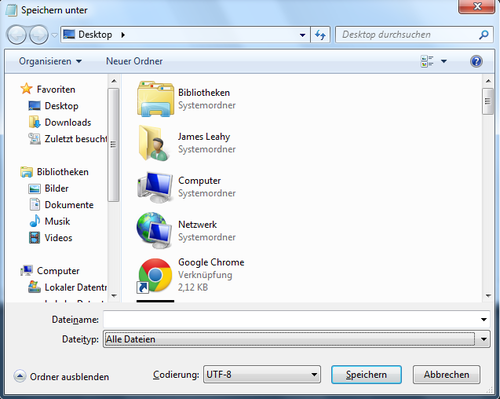The image size is (500, 399).
Task: Select Desktop under Favoriten
Action: [53, 106]
